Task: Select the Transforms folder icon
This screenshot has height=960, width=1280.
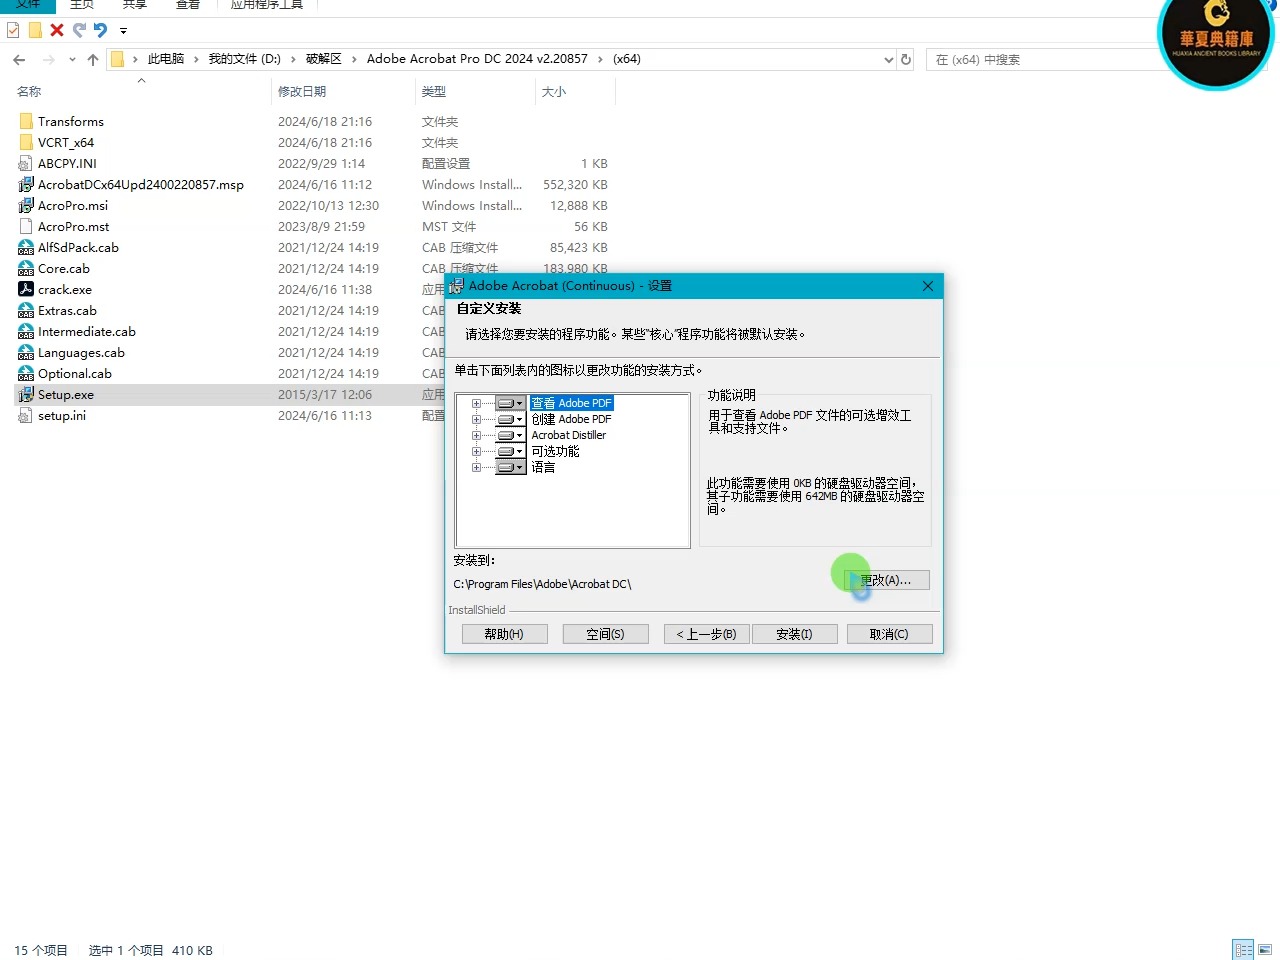Action: [26, 122]
